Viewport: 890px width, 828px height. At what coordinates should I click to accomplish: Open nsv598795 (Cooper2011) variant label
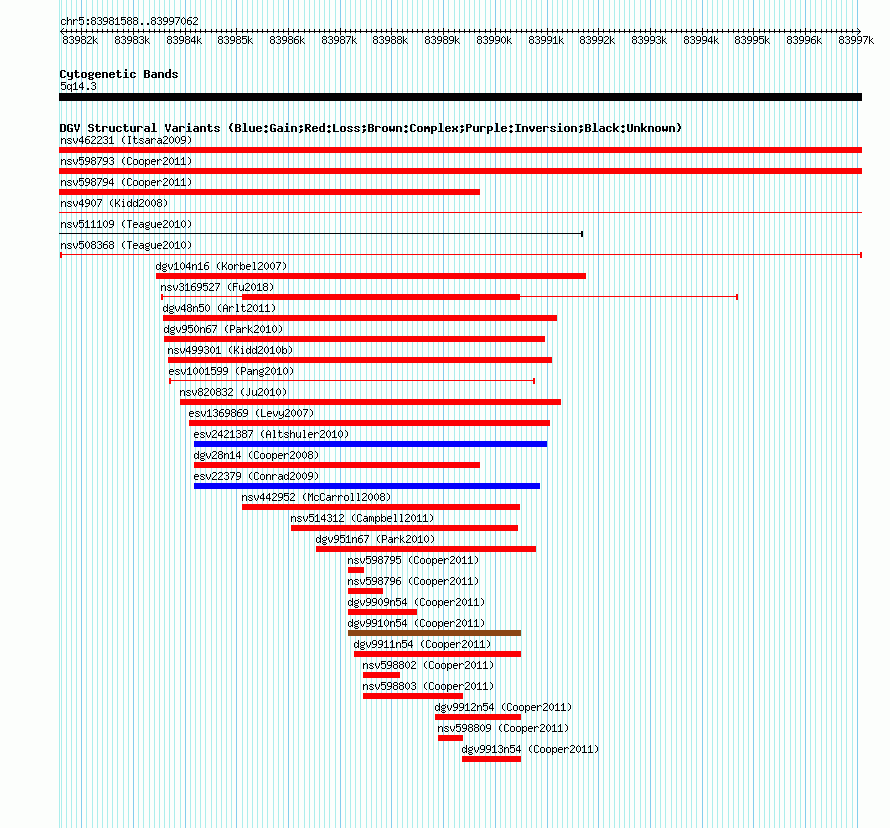(413, 560)
